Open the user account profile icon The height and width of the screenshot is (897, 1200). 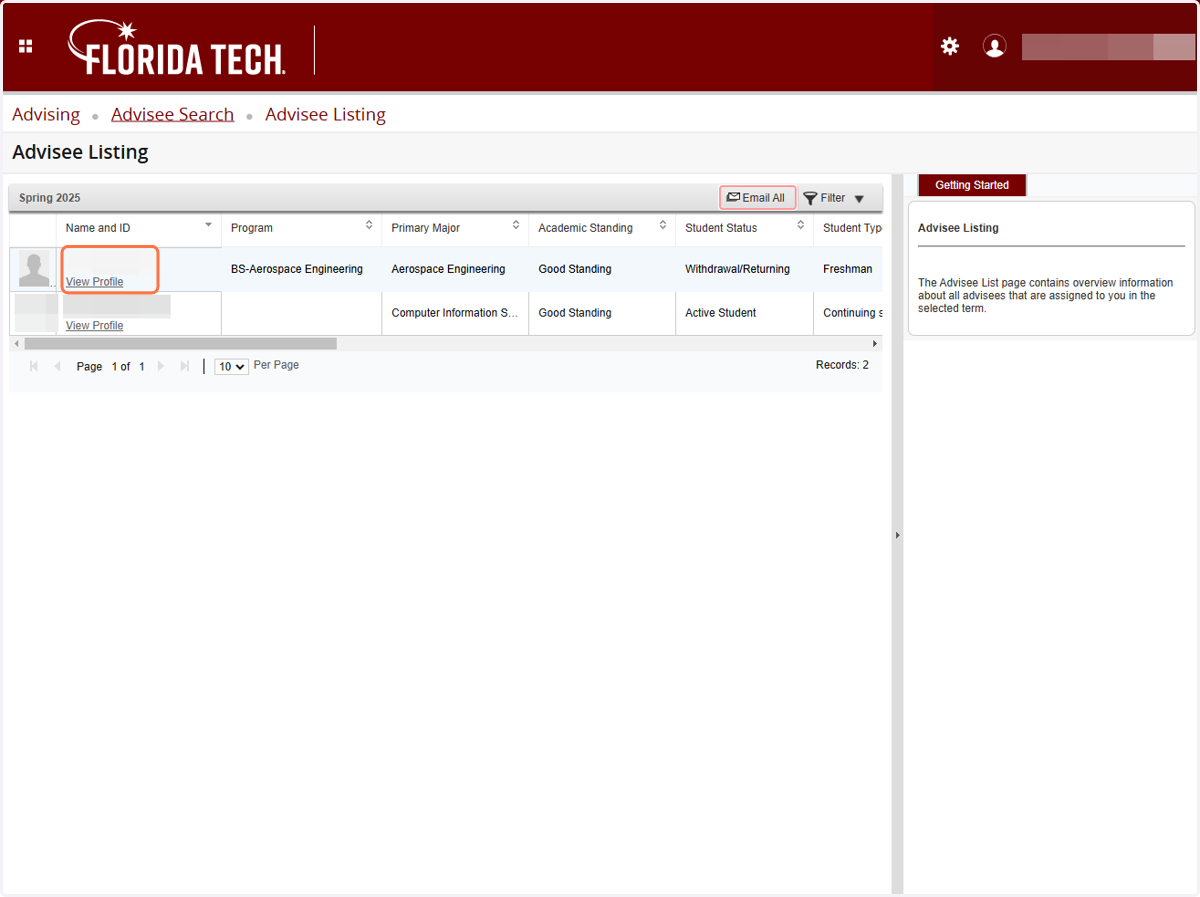[x=994, y=46]
